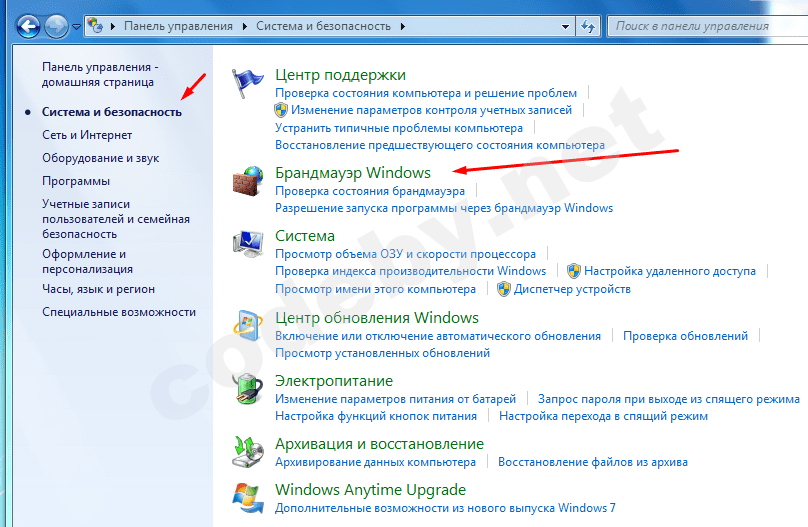The height and width of the screenshot is (527, 808).
Task: Expand chevron before Панель управления breadcrumb
Action: [x=113, y=26]
